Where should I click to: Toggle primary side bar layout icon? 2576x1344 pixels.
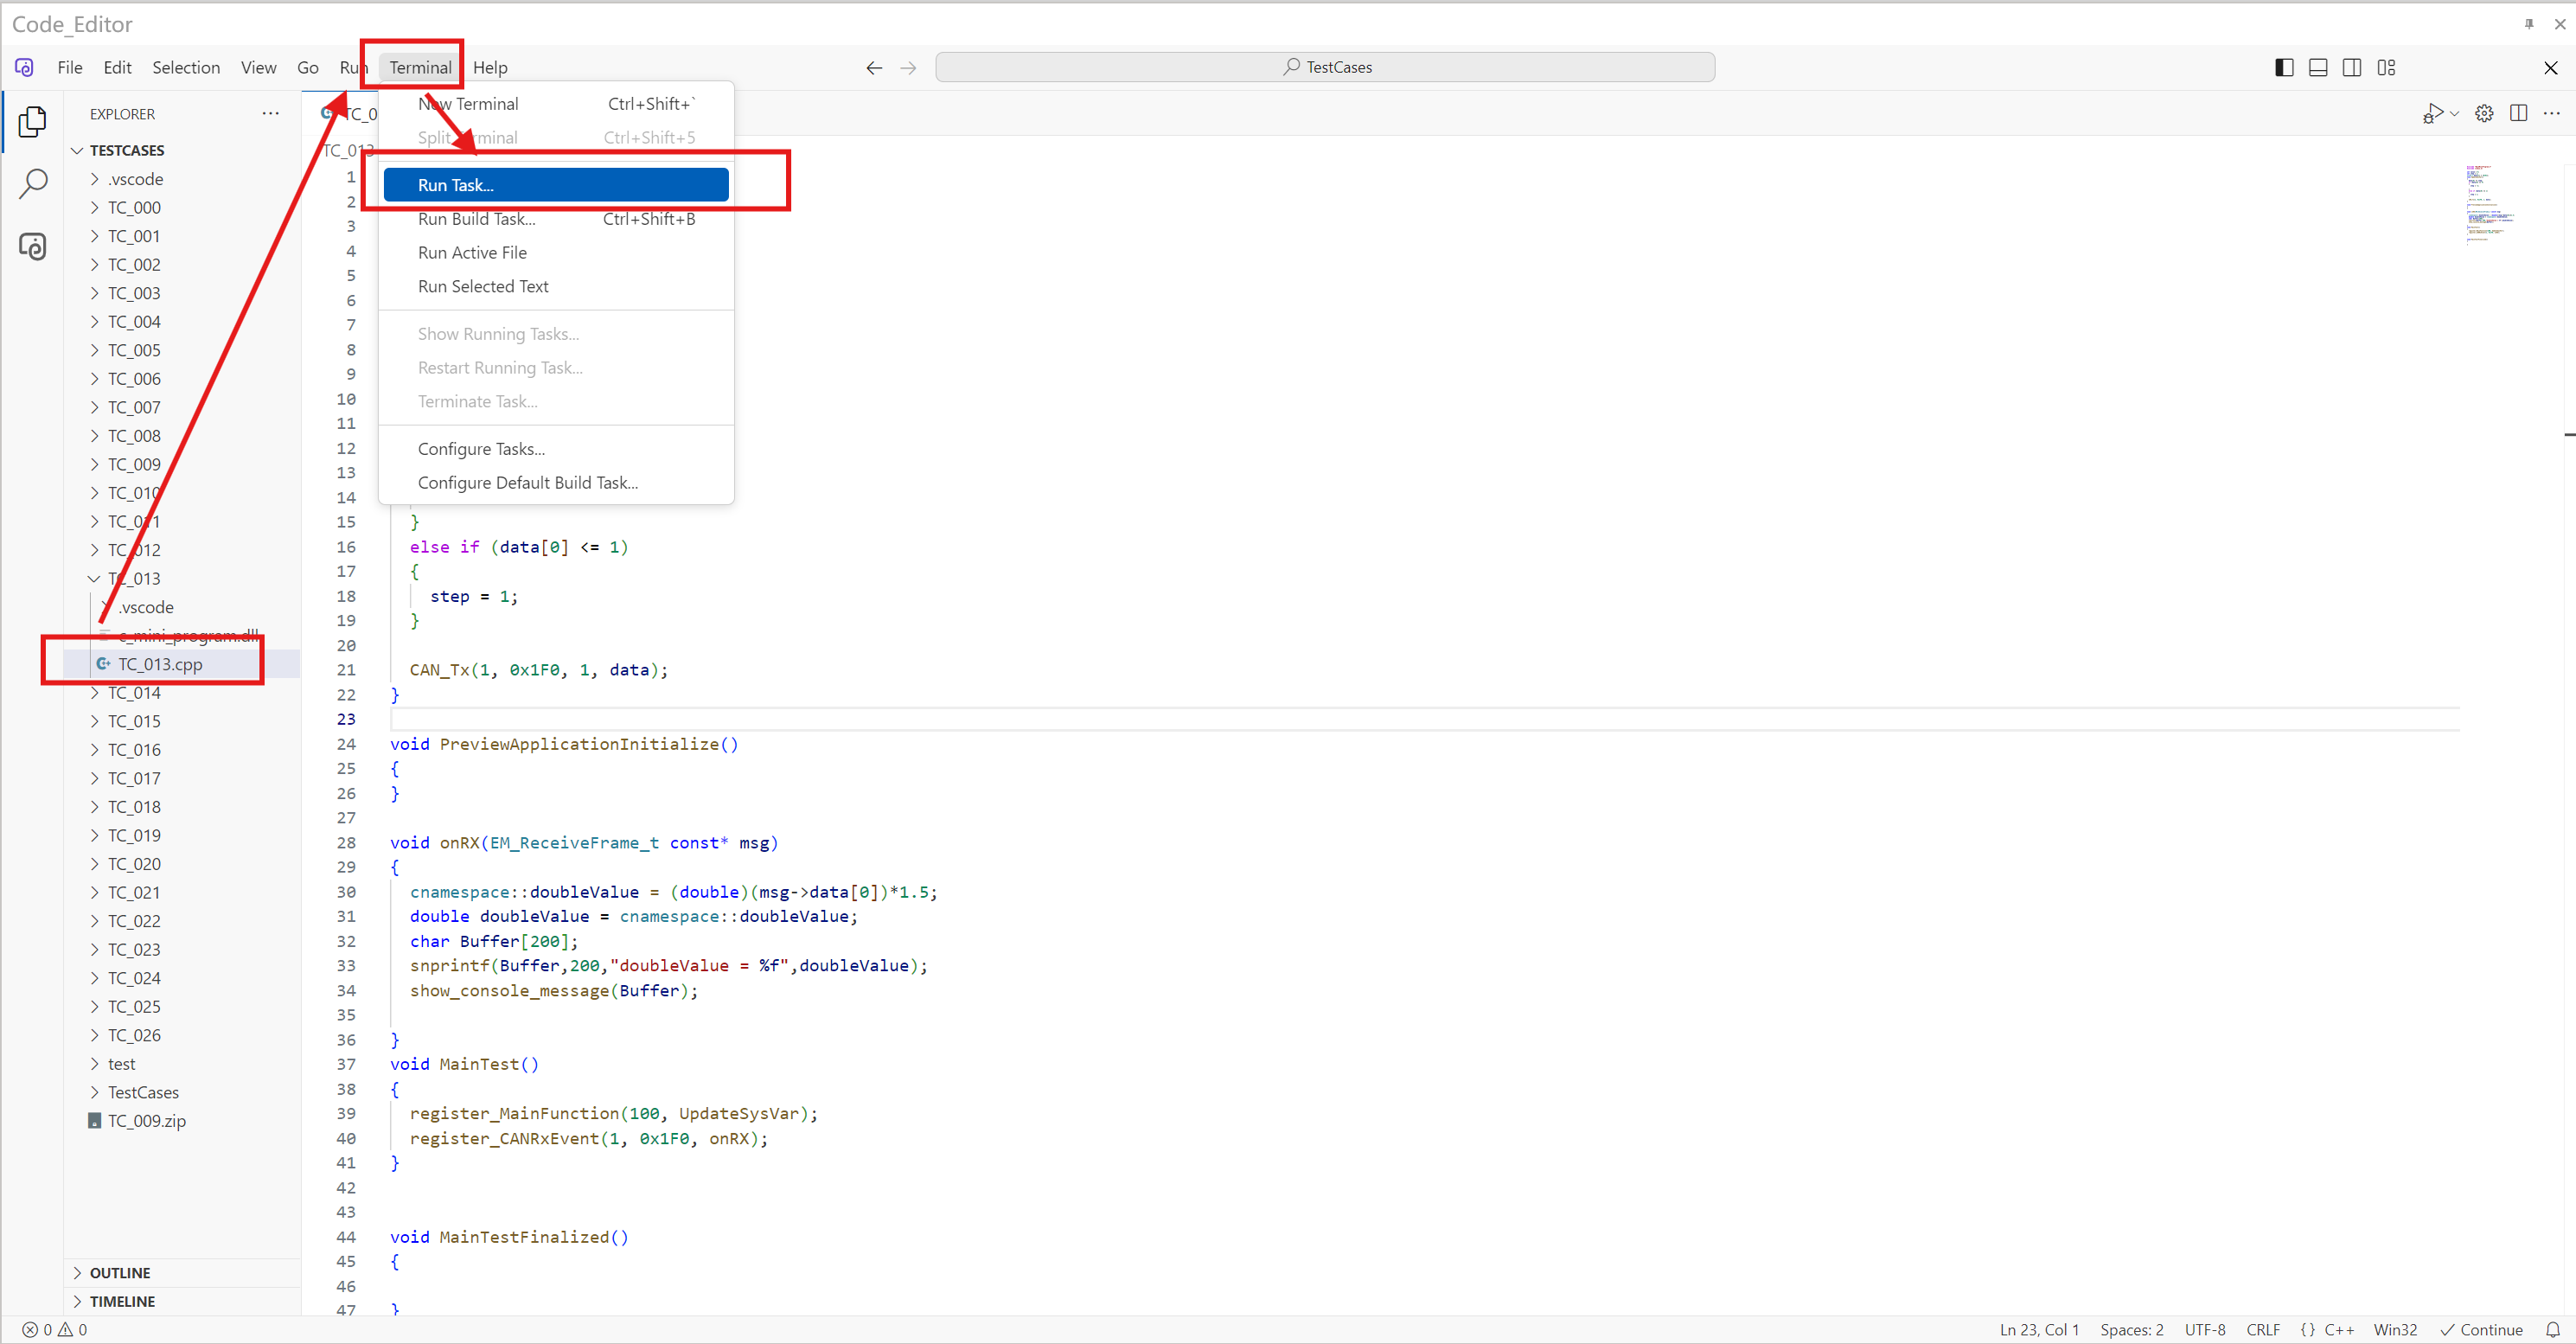tap(2283, 67)
